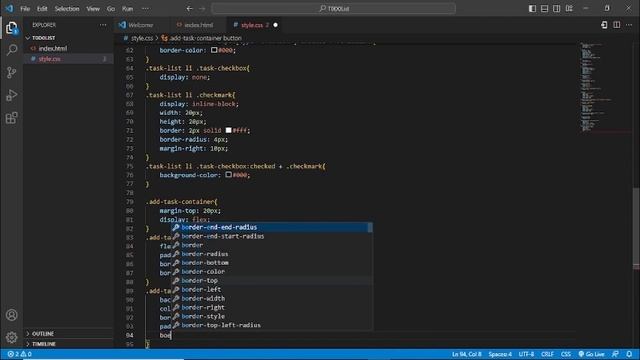Open the View menu
The width and height of the screenshot is (640, 360).
pyautogui.click(x=93, y=8)
